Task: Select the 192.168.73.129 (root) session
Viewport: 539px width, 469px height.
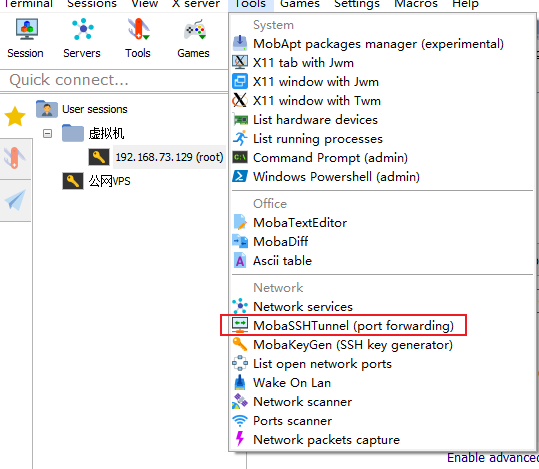Action: (x=169, y=157)
